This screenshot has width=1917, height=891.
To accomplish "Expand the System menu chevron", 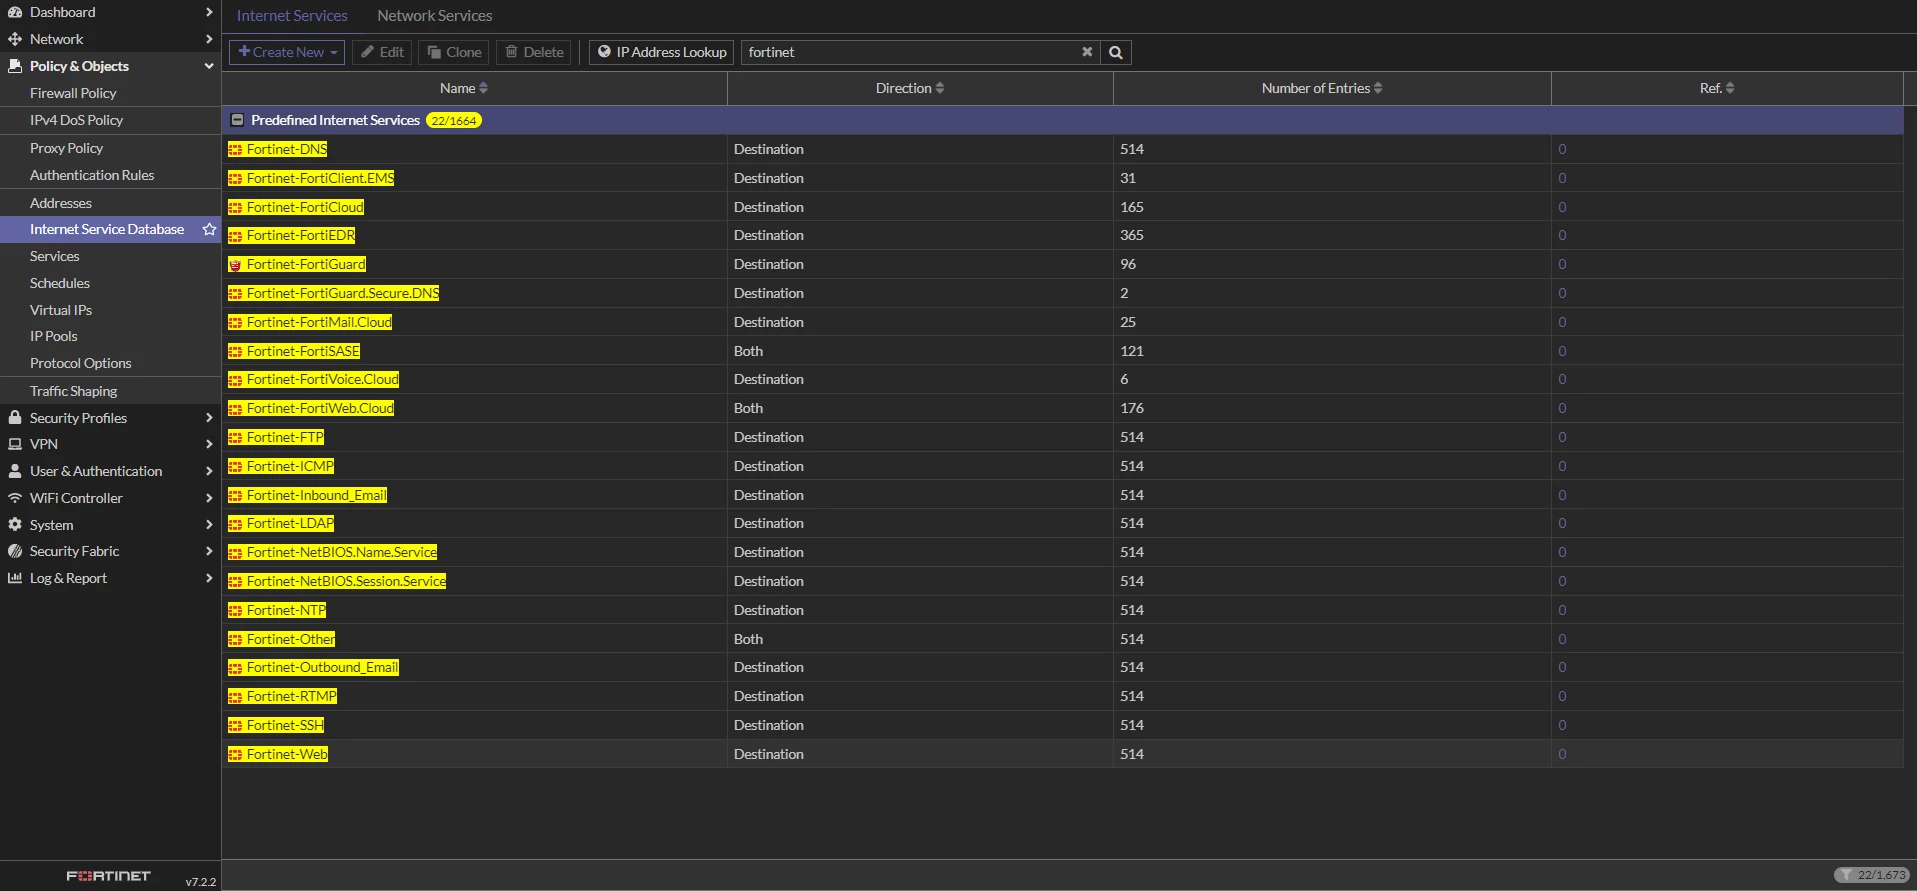I will pos(208,524).
